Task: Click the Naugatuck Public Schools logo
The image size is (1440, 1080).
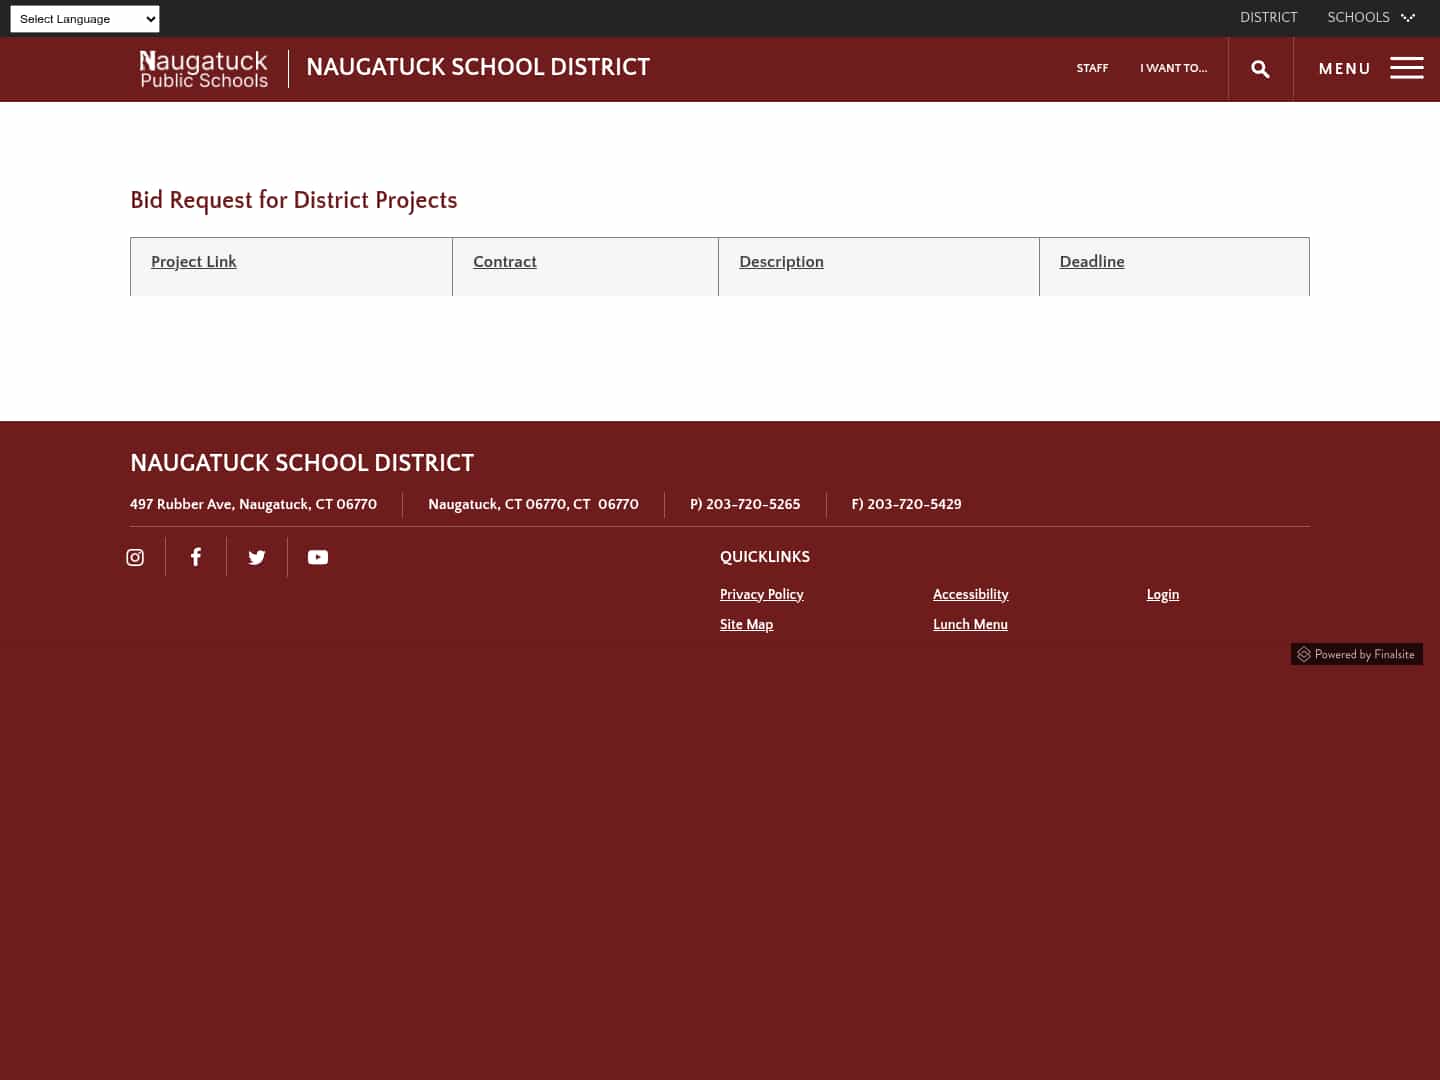Action: pos(203,68)
